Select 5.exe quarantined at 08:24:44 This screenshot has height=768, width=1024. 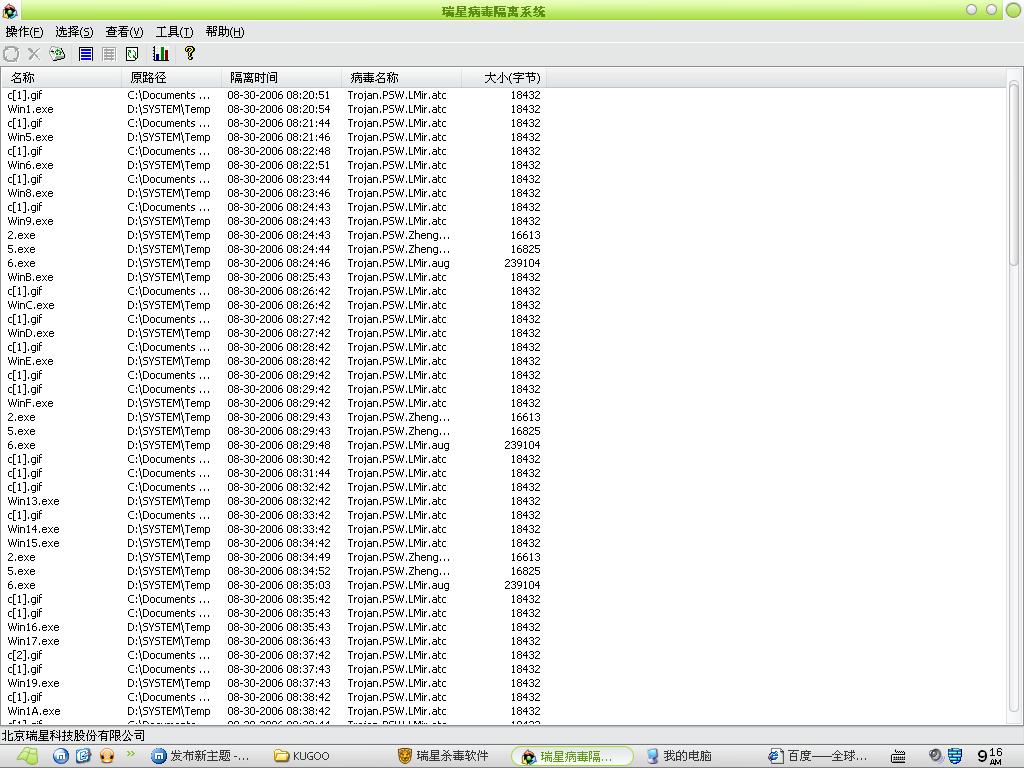[x=274, y=249]
